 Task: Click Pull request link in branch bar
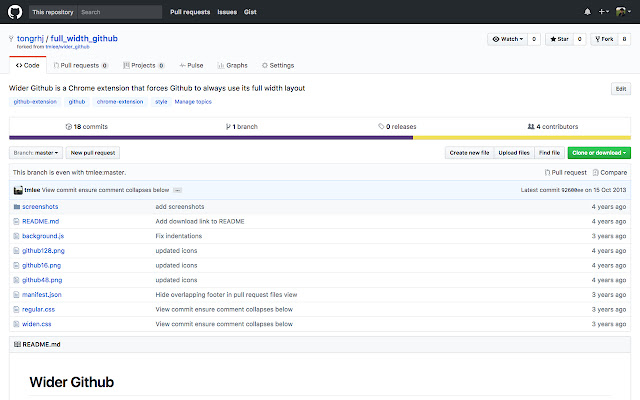[x=566, y=173]
